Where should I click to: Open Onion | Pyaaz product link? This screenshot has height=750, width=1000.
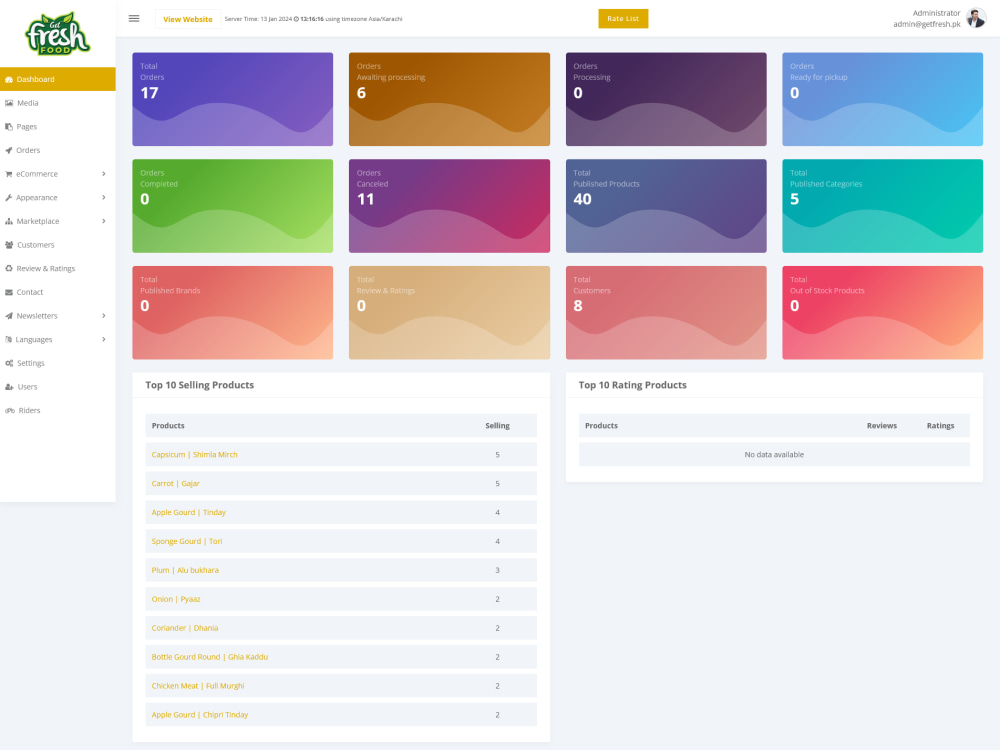(x=176, y=599)
